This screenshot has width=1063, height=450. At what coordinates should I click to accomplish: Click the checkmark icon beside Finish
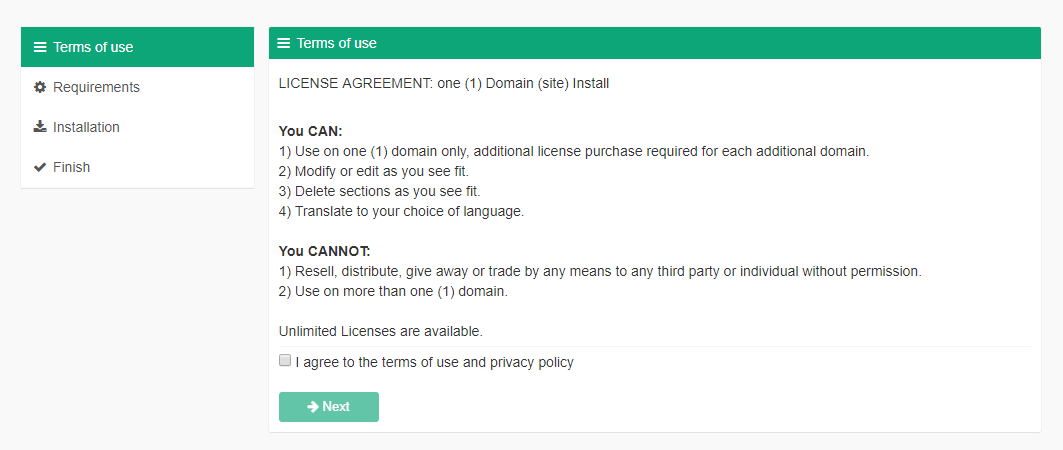point(40,167)
